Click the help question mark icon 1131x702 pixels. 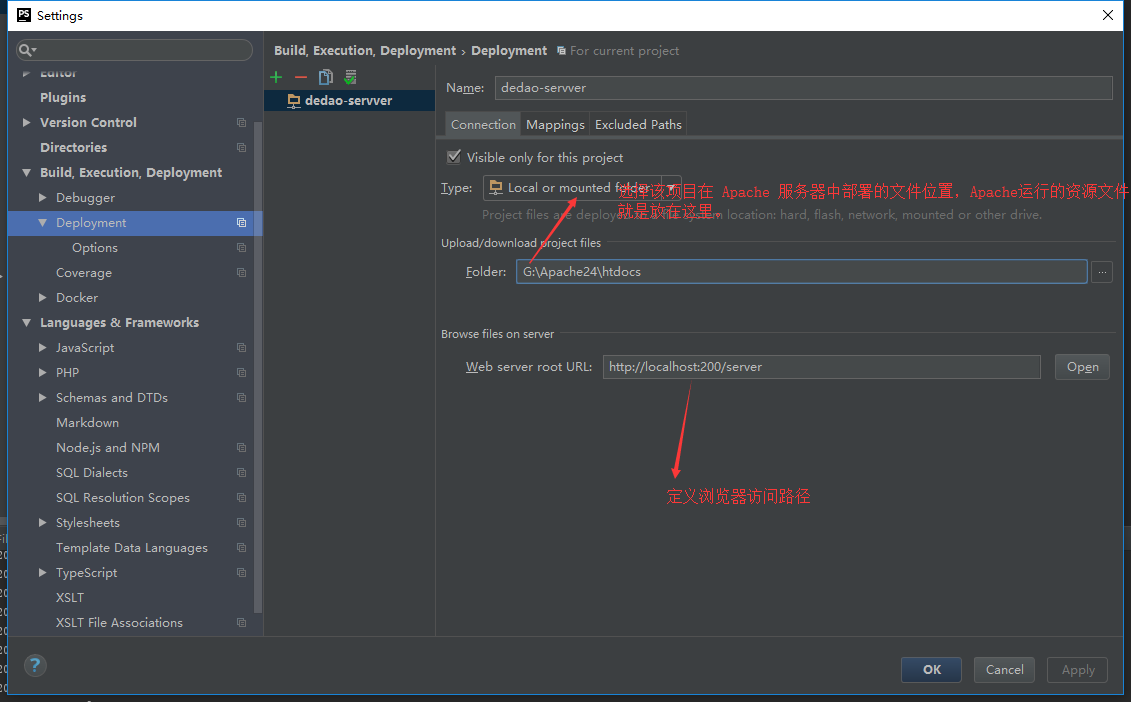[35, 665]
